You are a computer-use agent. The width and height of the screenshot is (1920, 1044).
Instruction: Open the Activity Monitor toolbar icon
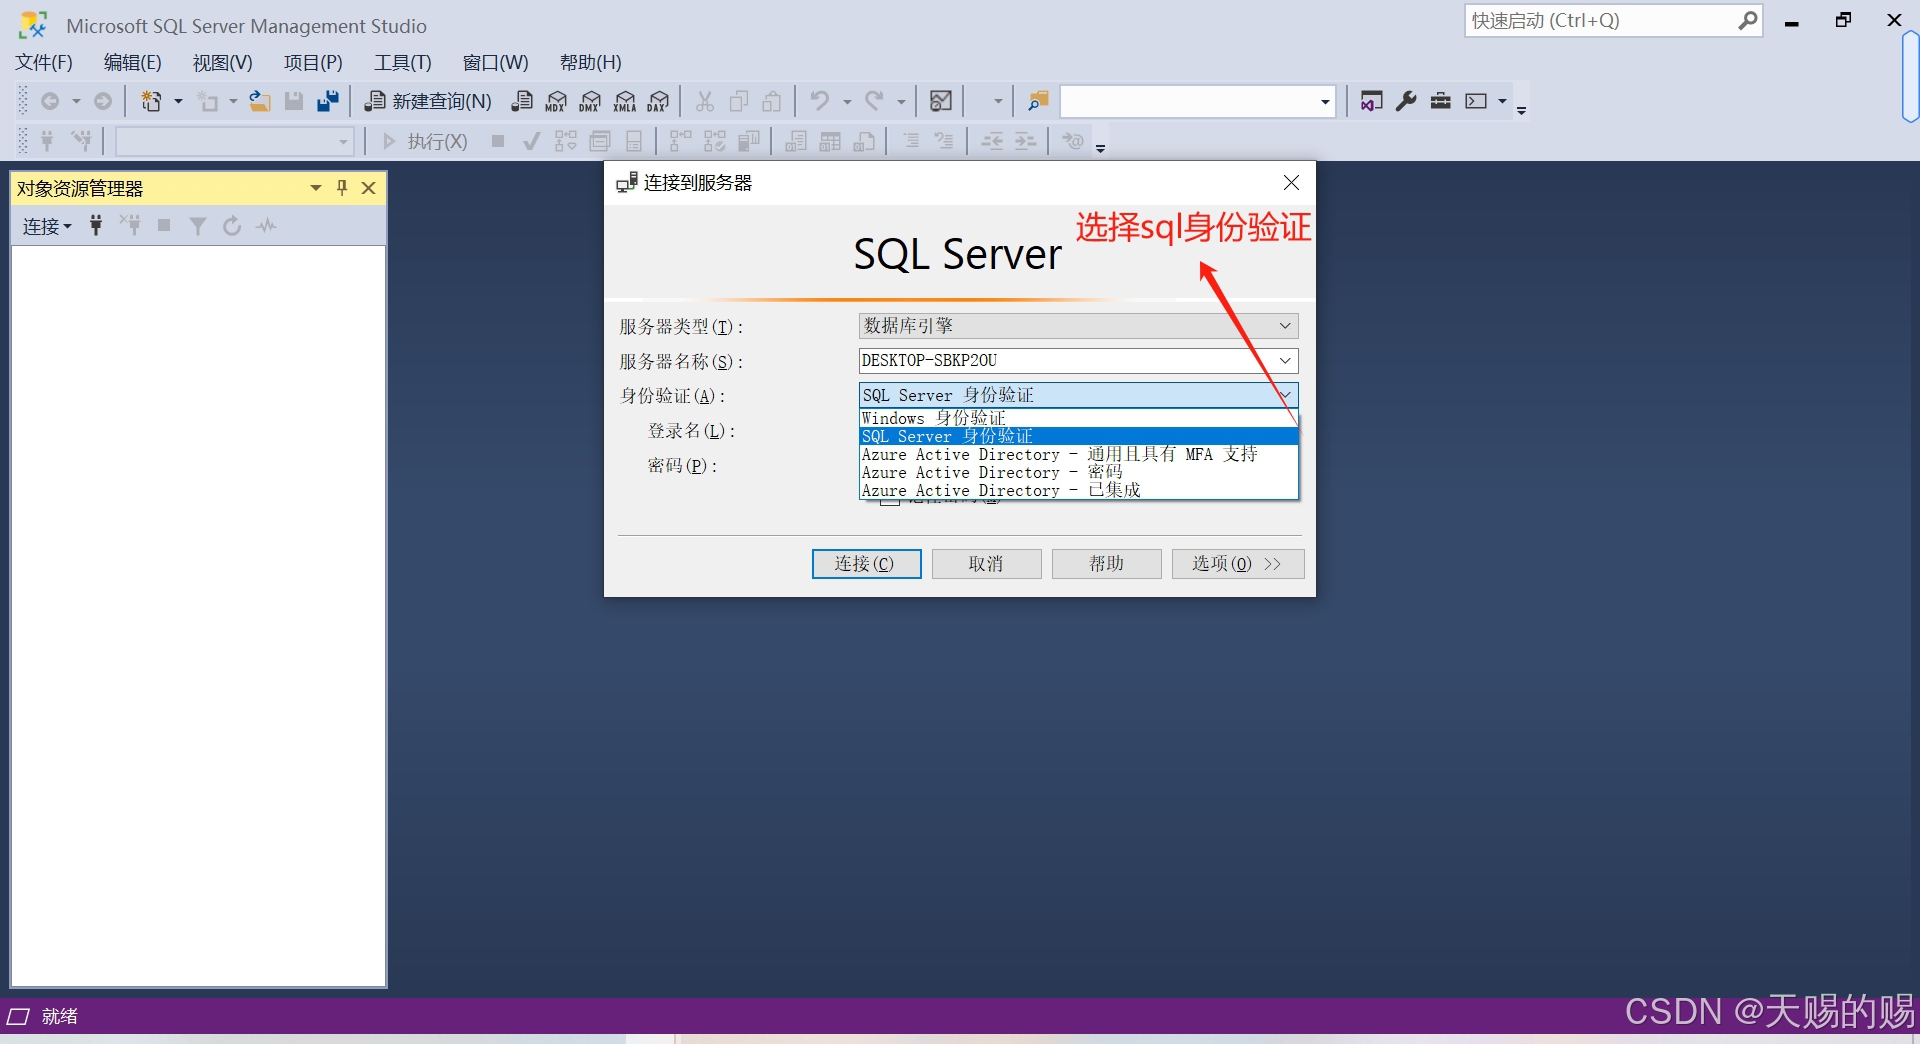[x=941, y=101]
